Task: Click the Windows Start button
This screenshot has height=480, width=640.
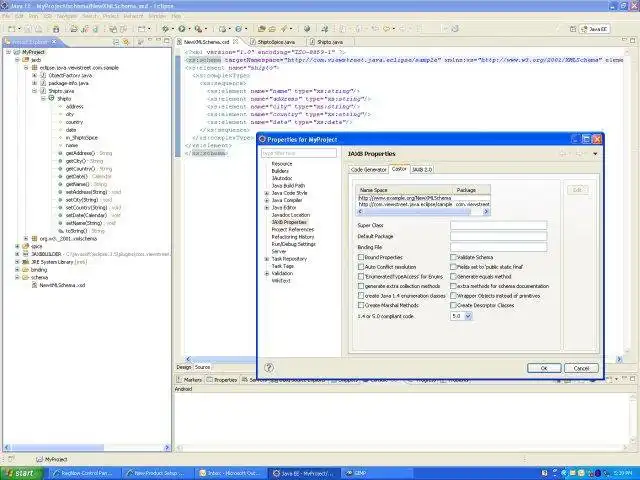Action: (22, 472)
